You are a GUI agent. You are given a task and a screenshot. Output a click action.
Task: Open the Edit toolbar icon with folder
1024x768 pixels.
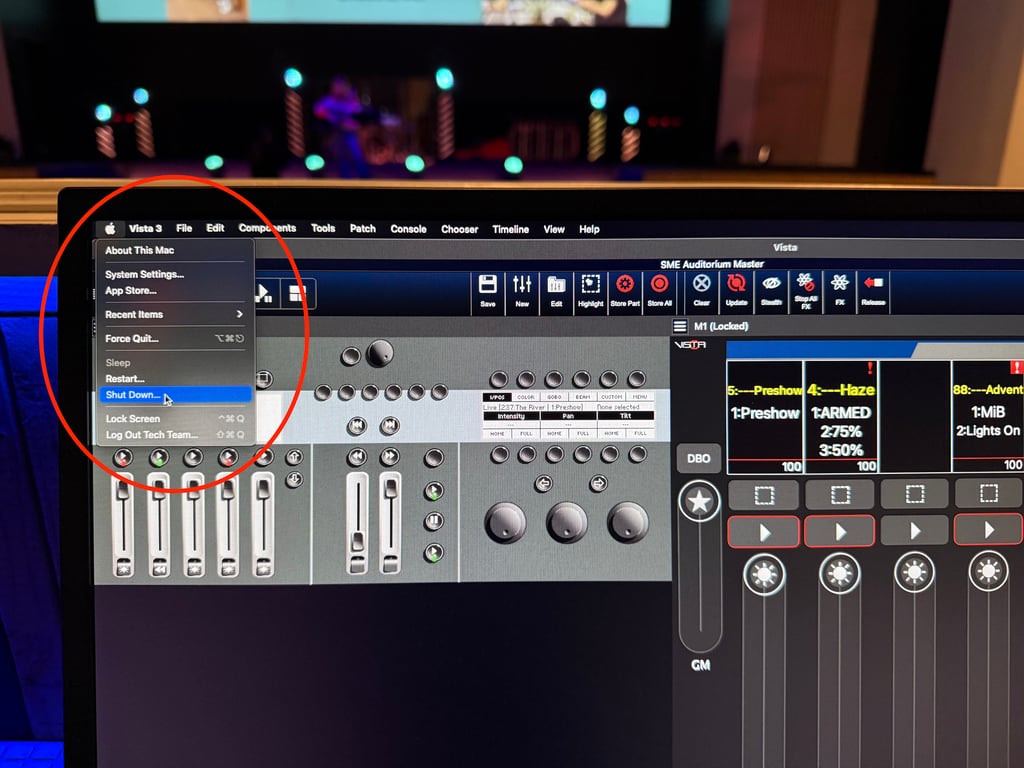pos(556,292)
